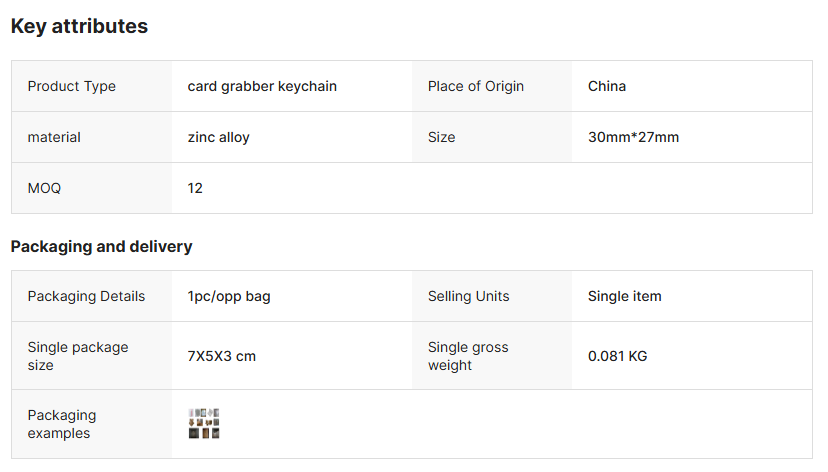
Task: Click the 0.081 KG weight value
Action: point(617,356)
